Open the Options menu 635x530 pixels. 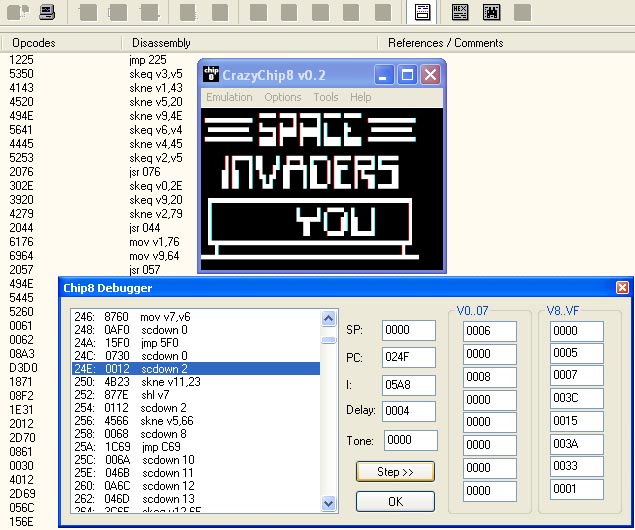283,97
